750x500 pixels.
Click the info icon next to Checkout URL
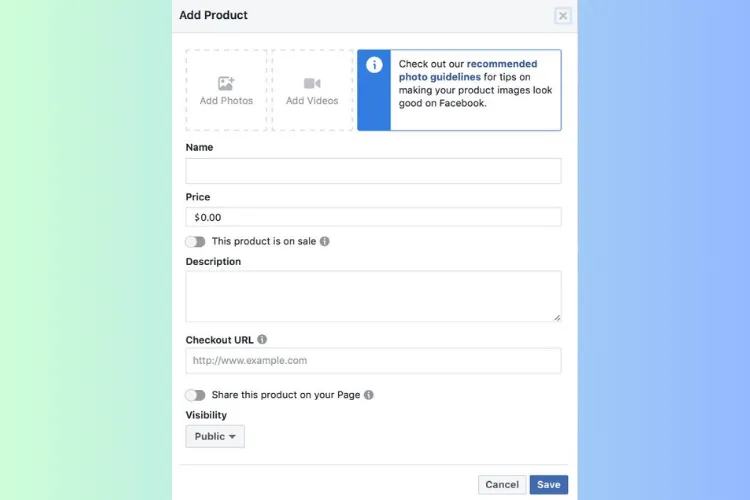pyautogui.click(x=262, y=340)
